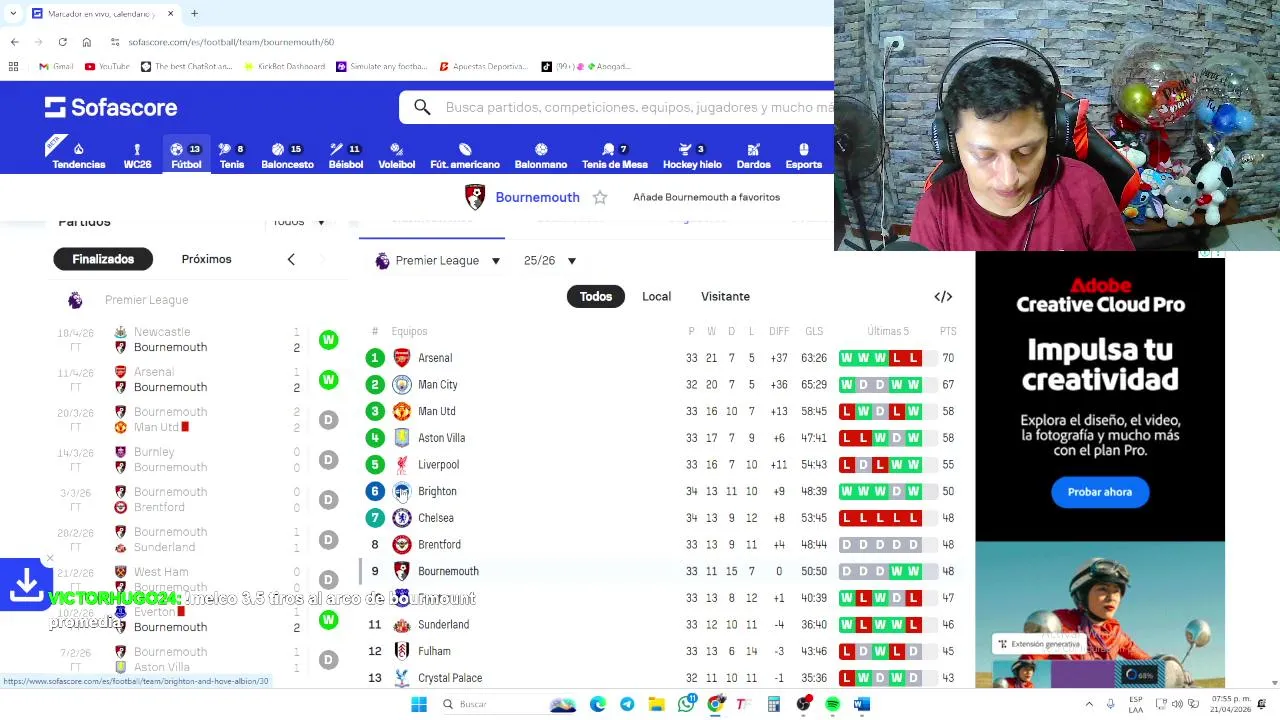Screen dimensions: 1280x720
Task: Click the Probar ahora ad button
Action: coord(1100,492)
